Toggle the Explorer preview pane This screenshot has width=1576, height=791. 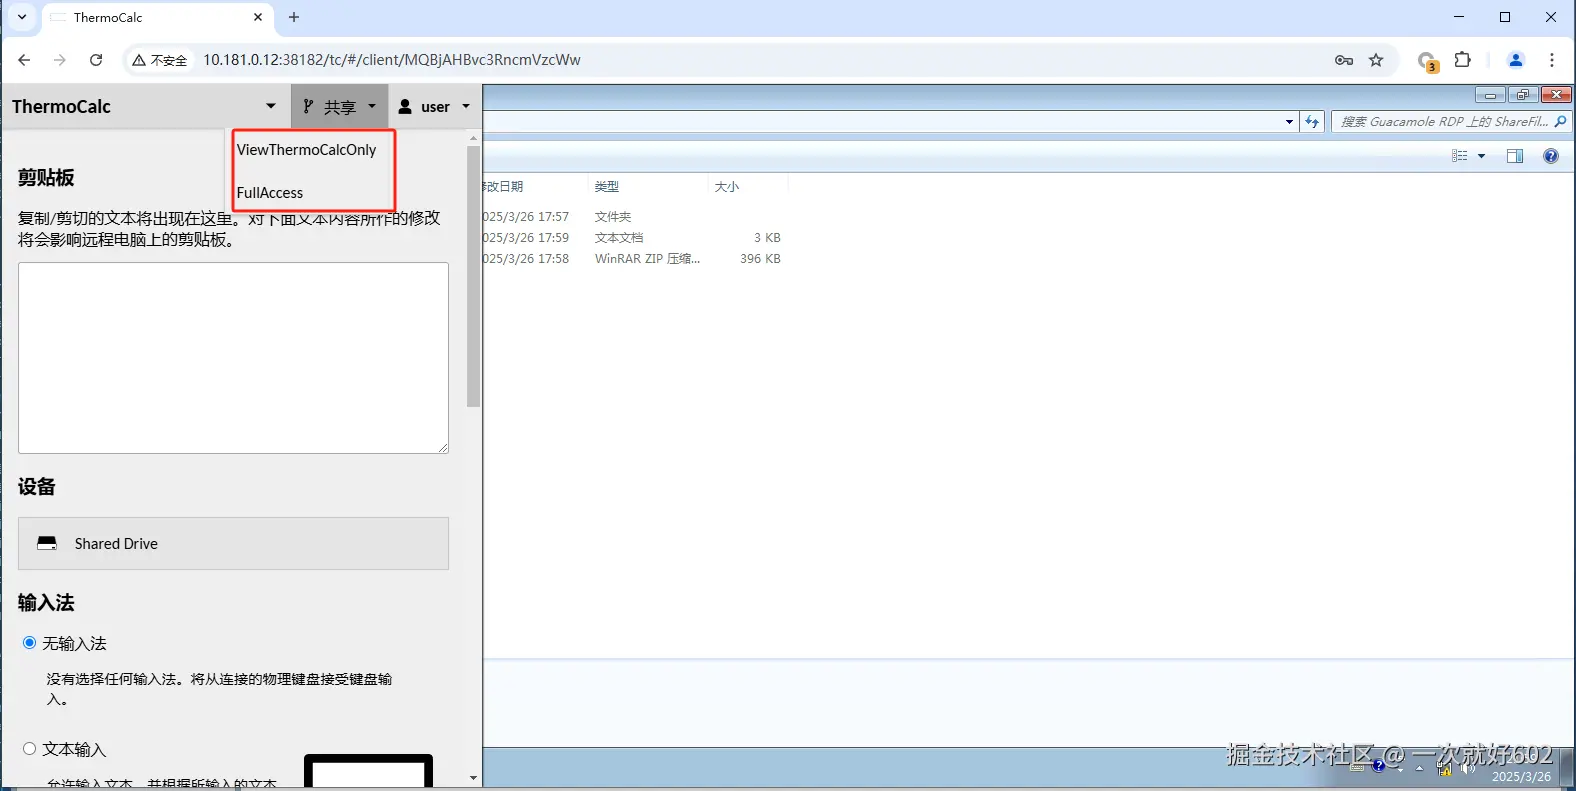(x=1515, y=156)
